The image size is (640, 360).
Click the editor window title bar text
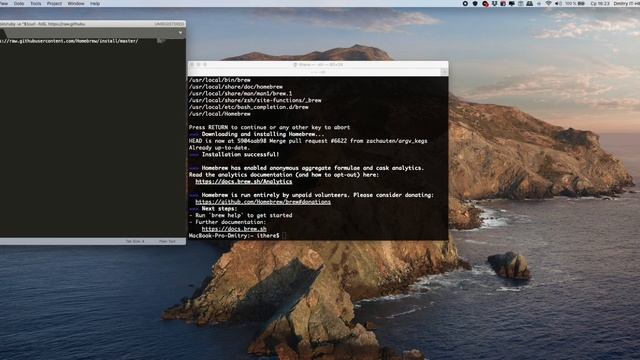[x=42, y=24]
